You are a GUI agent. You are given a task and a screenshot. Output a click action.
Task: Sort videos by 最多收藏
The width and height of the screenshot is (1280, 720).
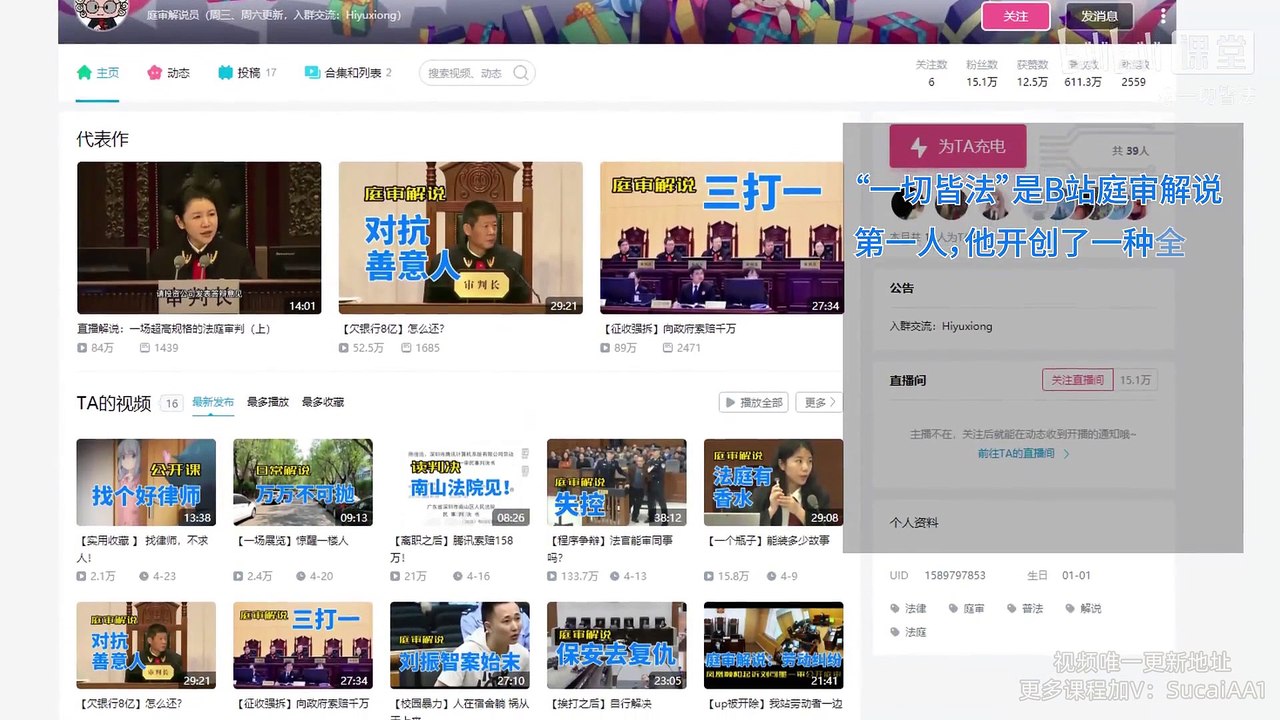click(x=323, y=402)
